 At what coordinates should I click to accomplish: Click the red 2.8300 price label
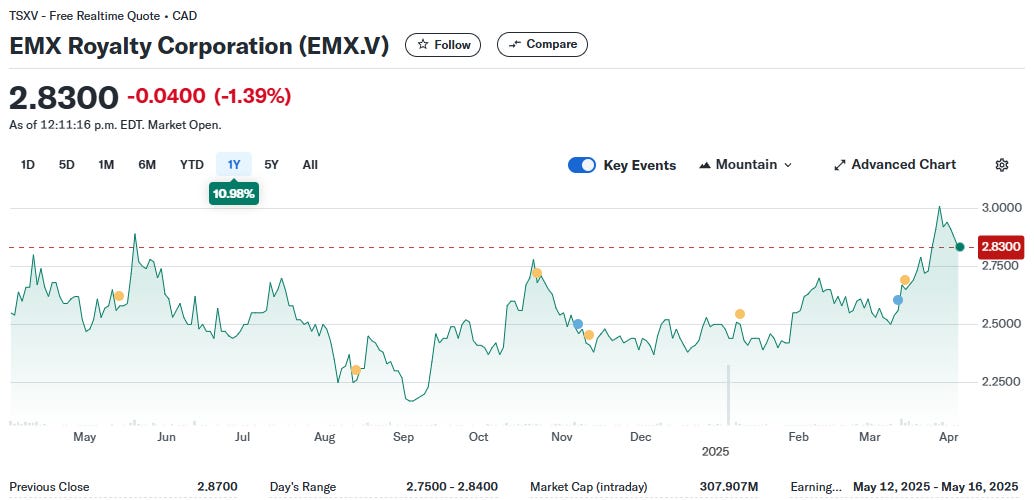coord(1001,247)
